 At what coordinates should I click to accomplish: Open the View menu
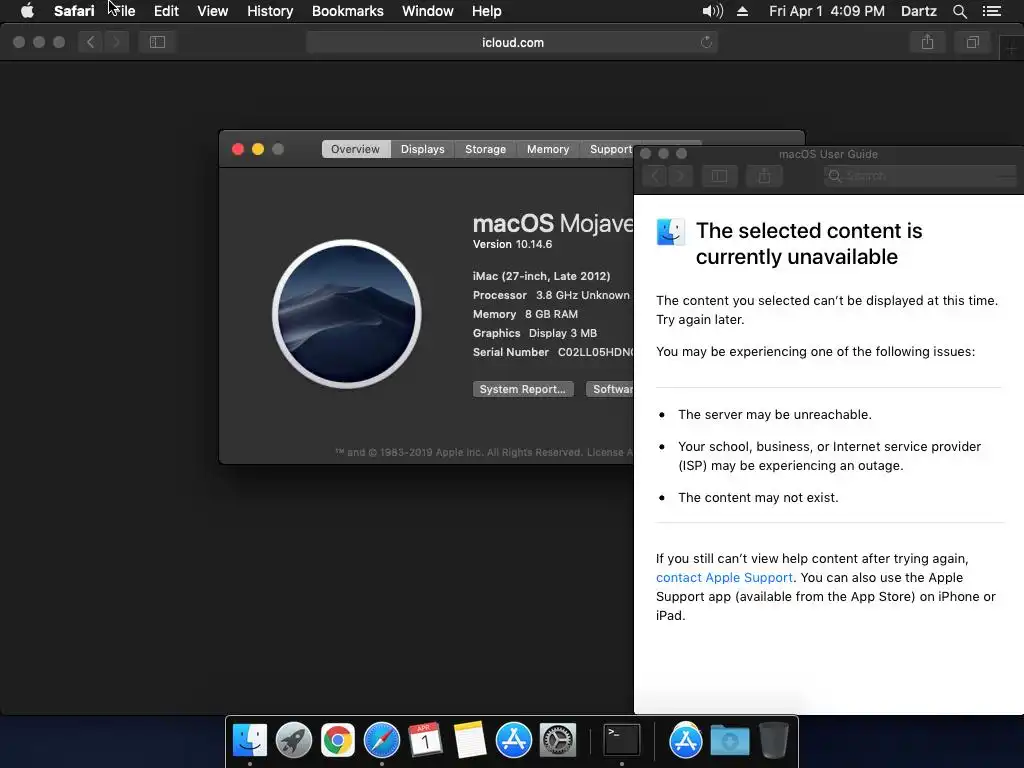212,11
